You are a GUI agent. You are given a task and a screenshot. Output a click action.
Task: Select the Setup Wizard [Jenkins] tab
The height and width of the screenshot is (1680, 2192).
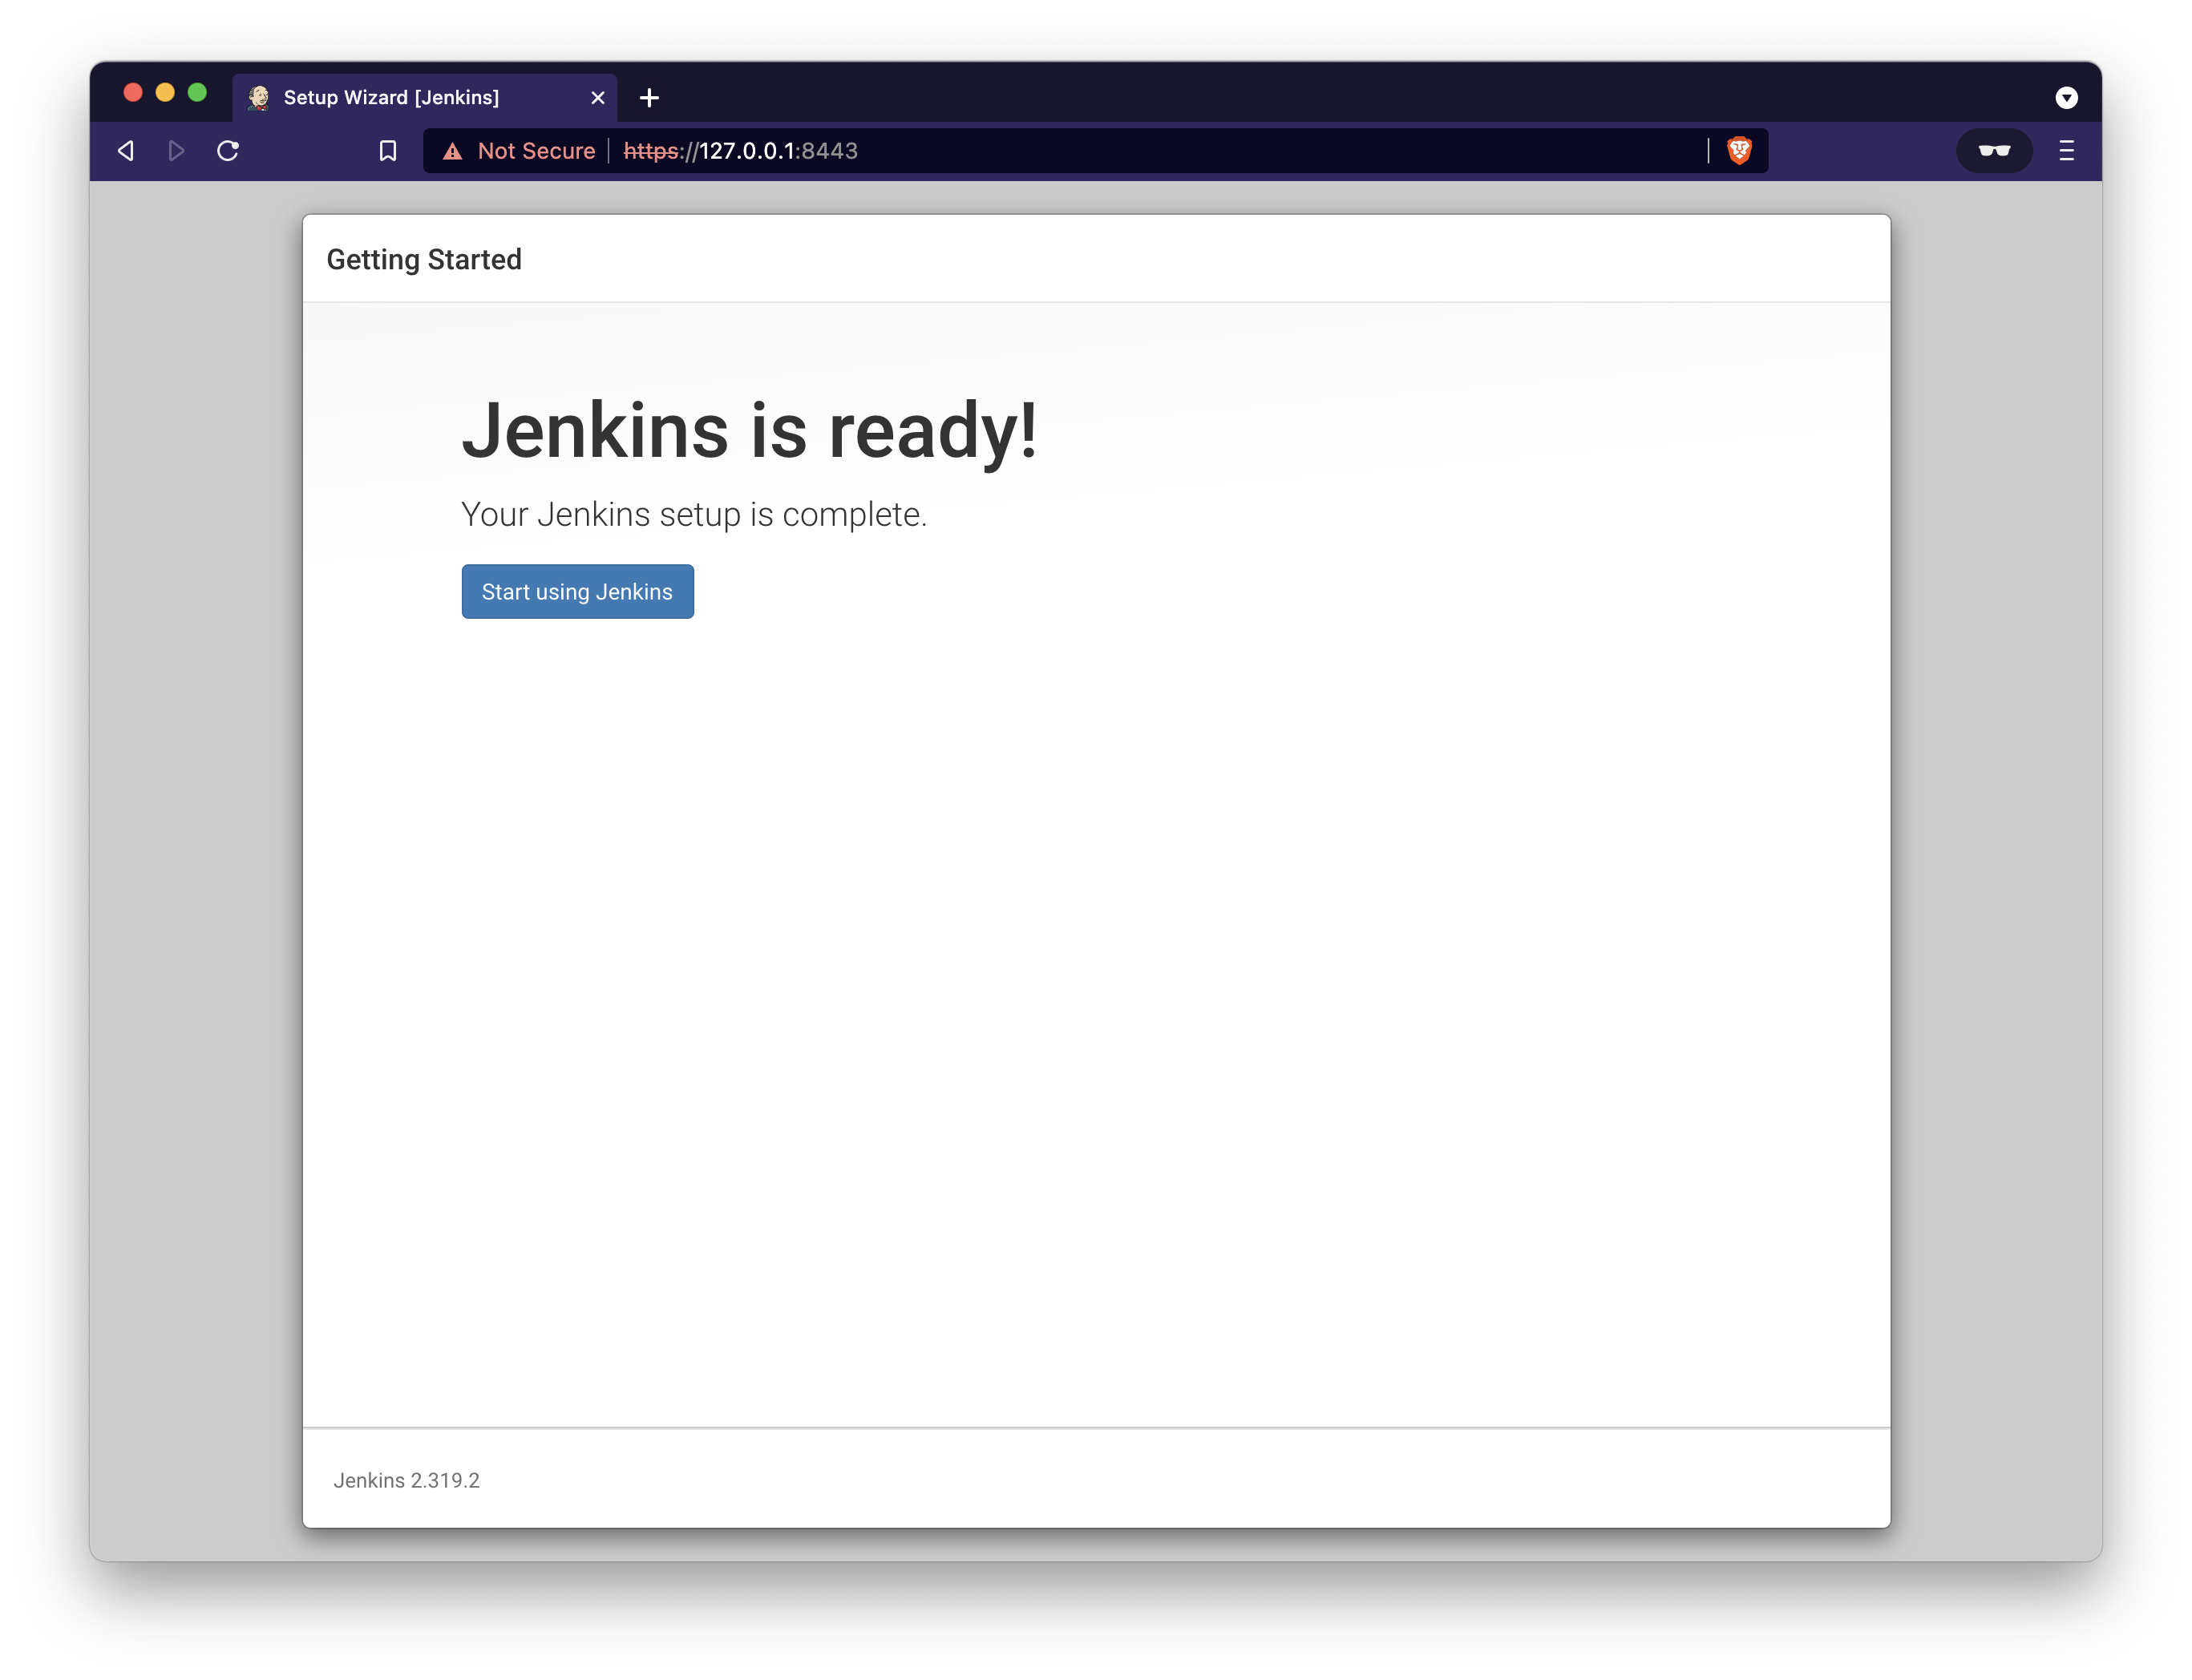point(391,98)
